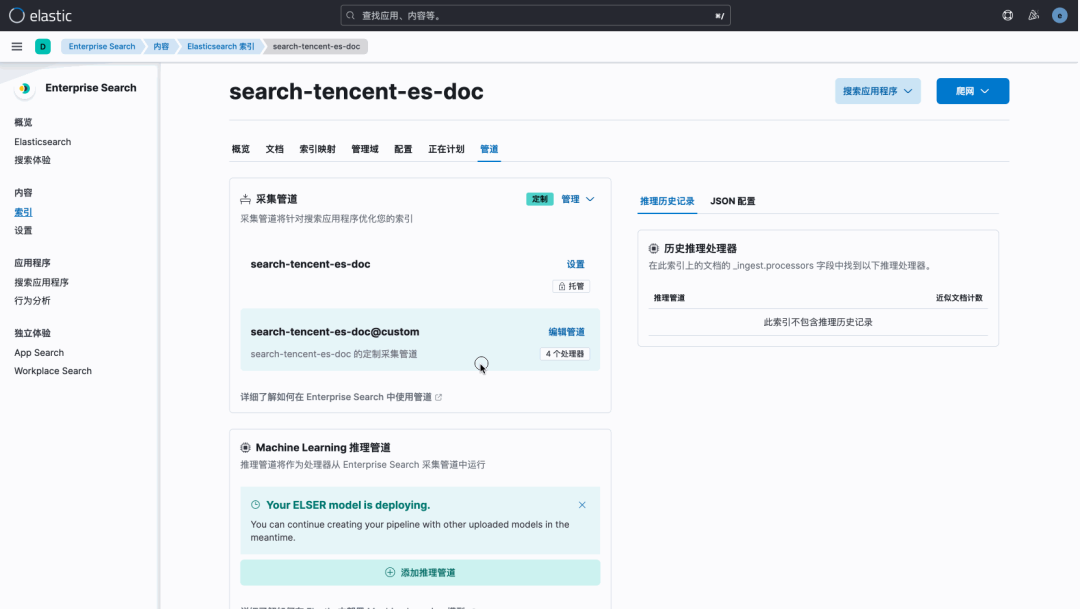Switch to JSON configuration tab
This screenshot has height=609, width=1080.
(x=732, y=201)
